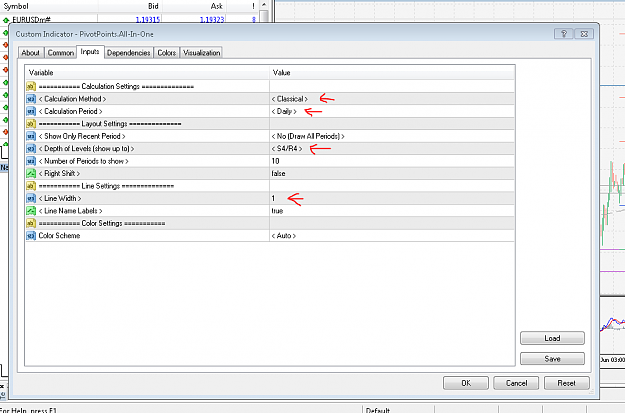Viewport: 625px width, 413px height.
Task: Select the Line Name Labels variable label
Action: pyautogui.click(x=71, y=210)
